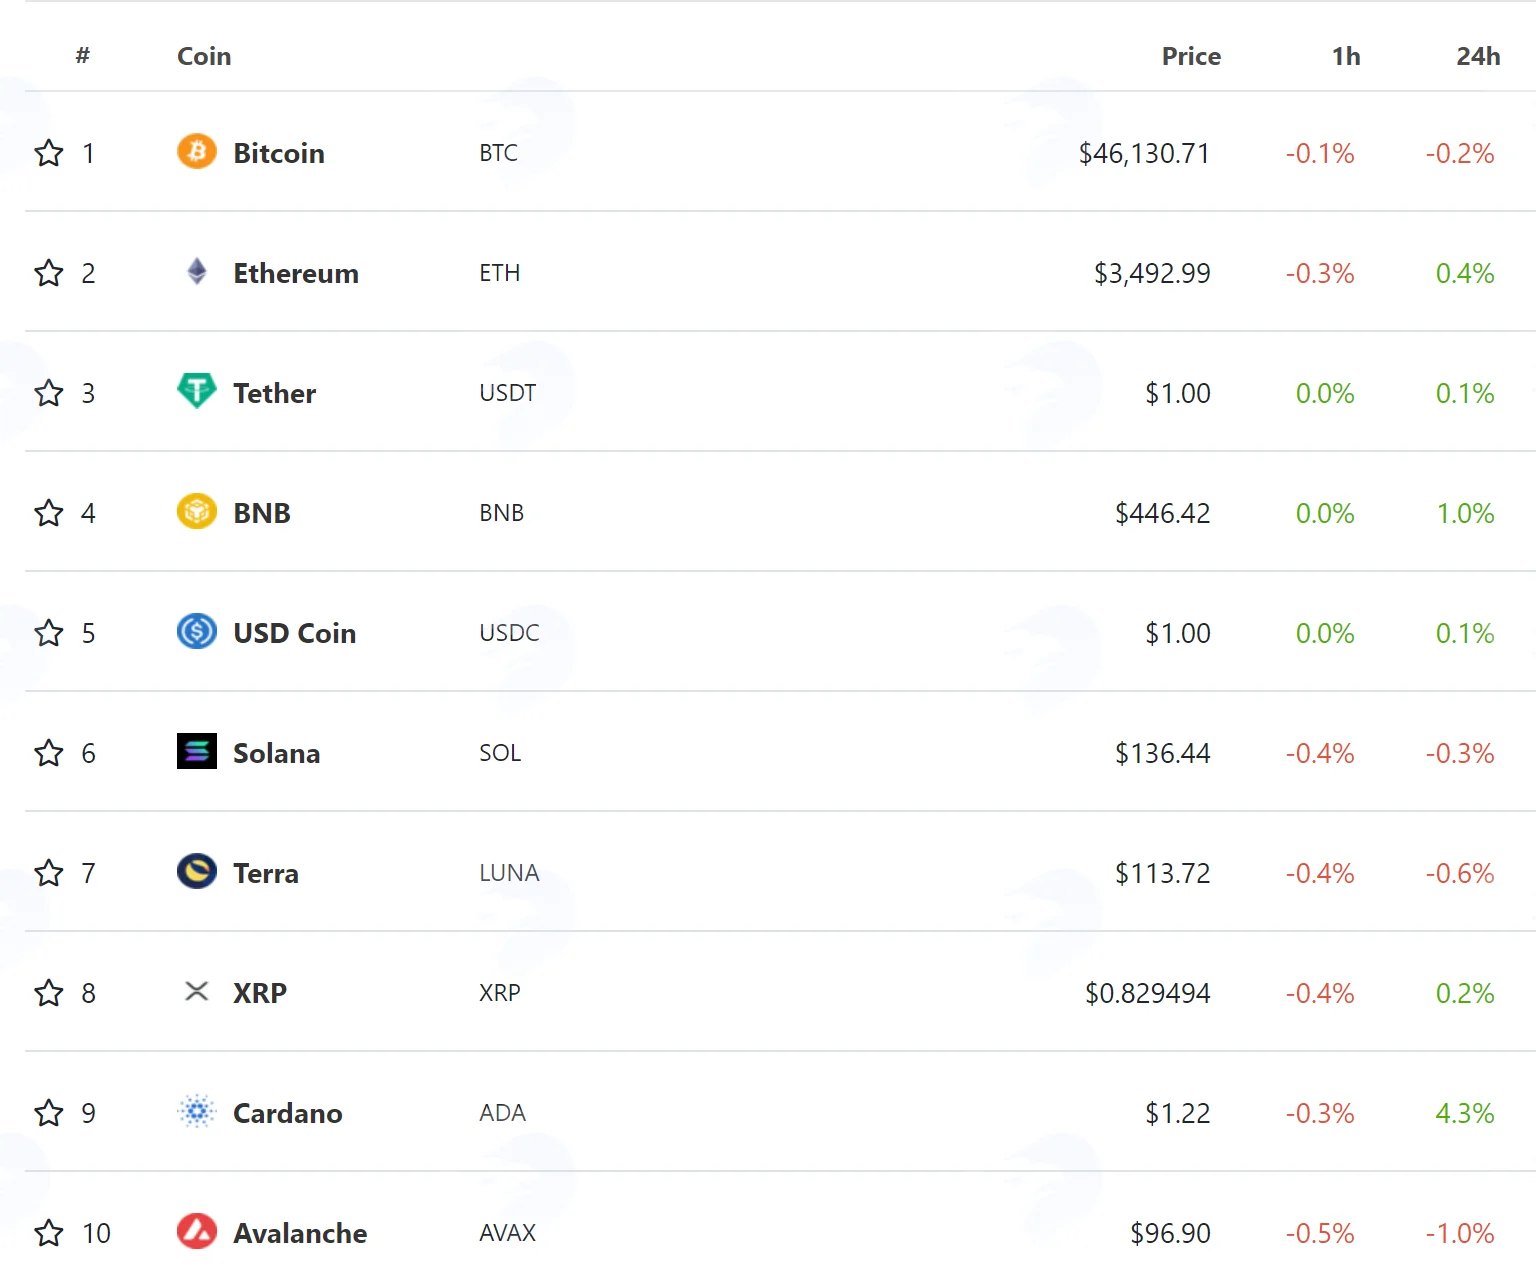1536x1288 pixels.
Task: Click the Solana logo icon
Action: coord(197,751)
